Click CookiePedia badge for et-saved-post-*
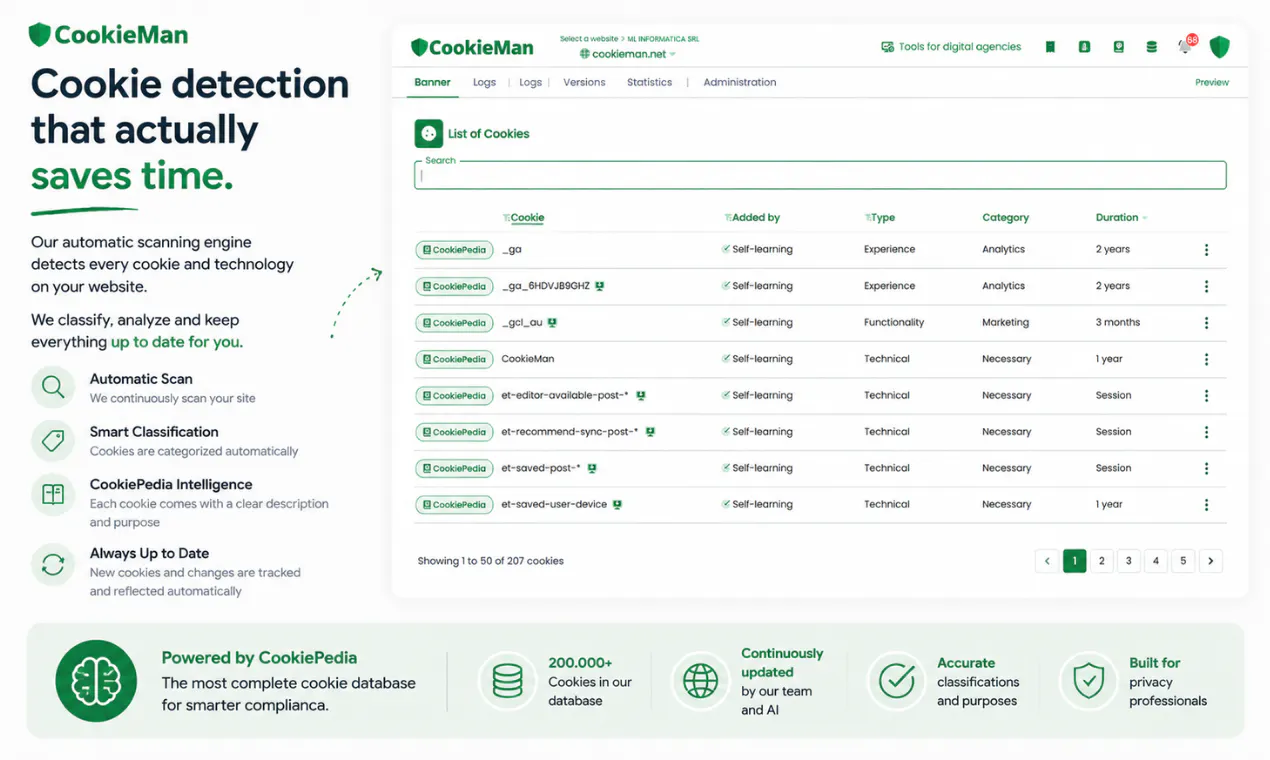Screen dimensions: 1270x760 point(454,468)
